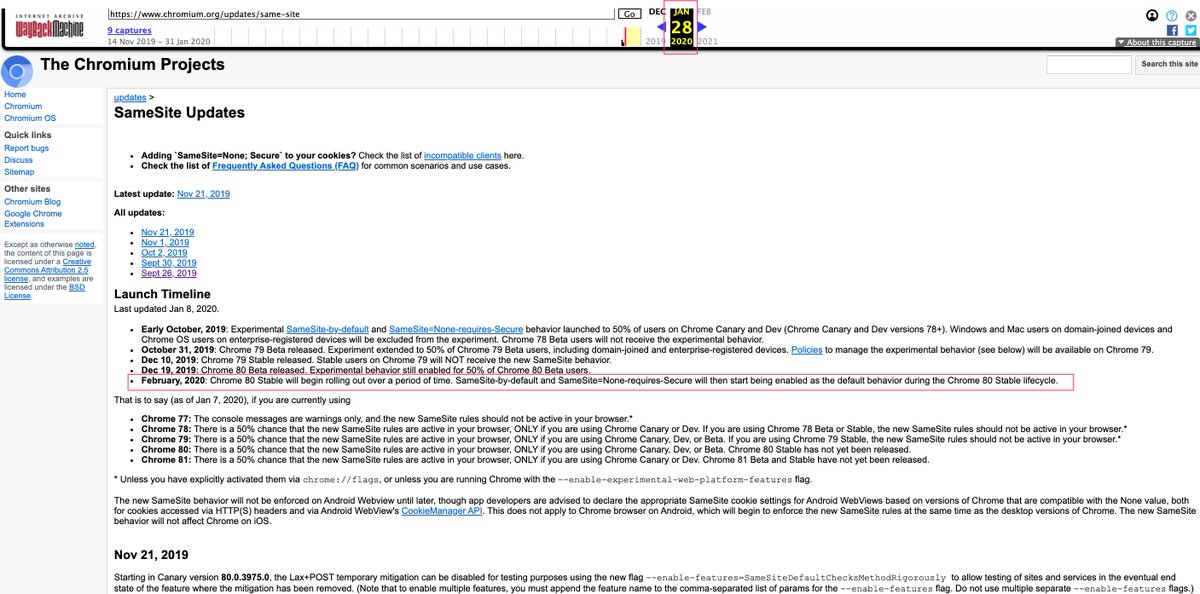Click the 'Quick links' sidebar heading
The height and width of the screenshot is (594, 1200).
coord(28,135)
